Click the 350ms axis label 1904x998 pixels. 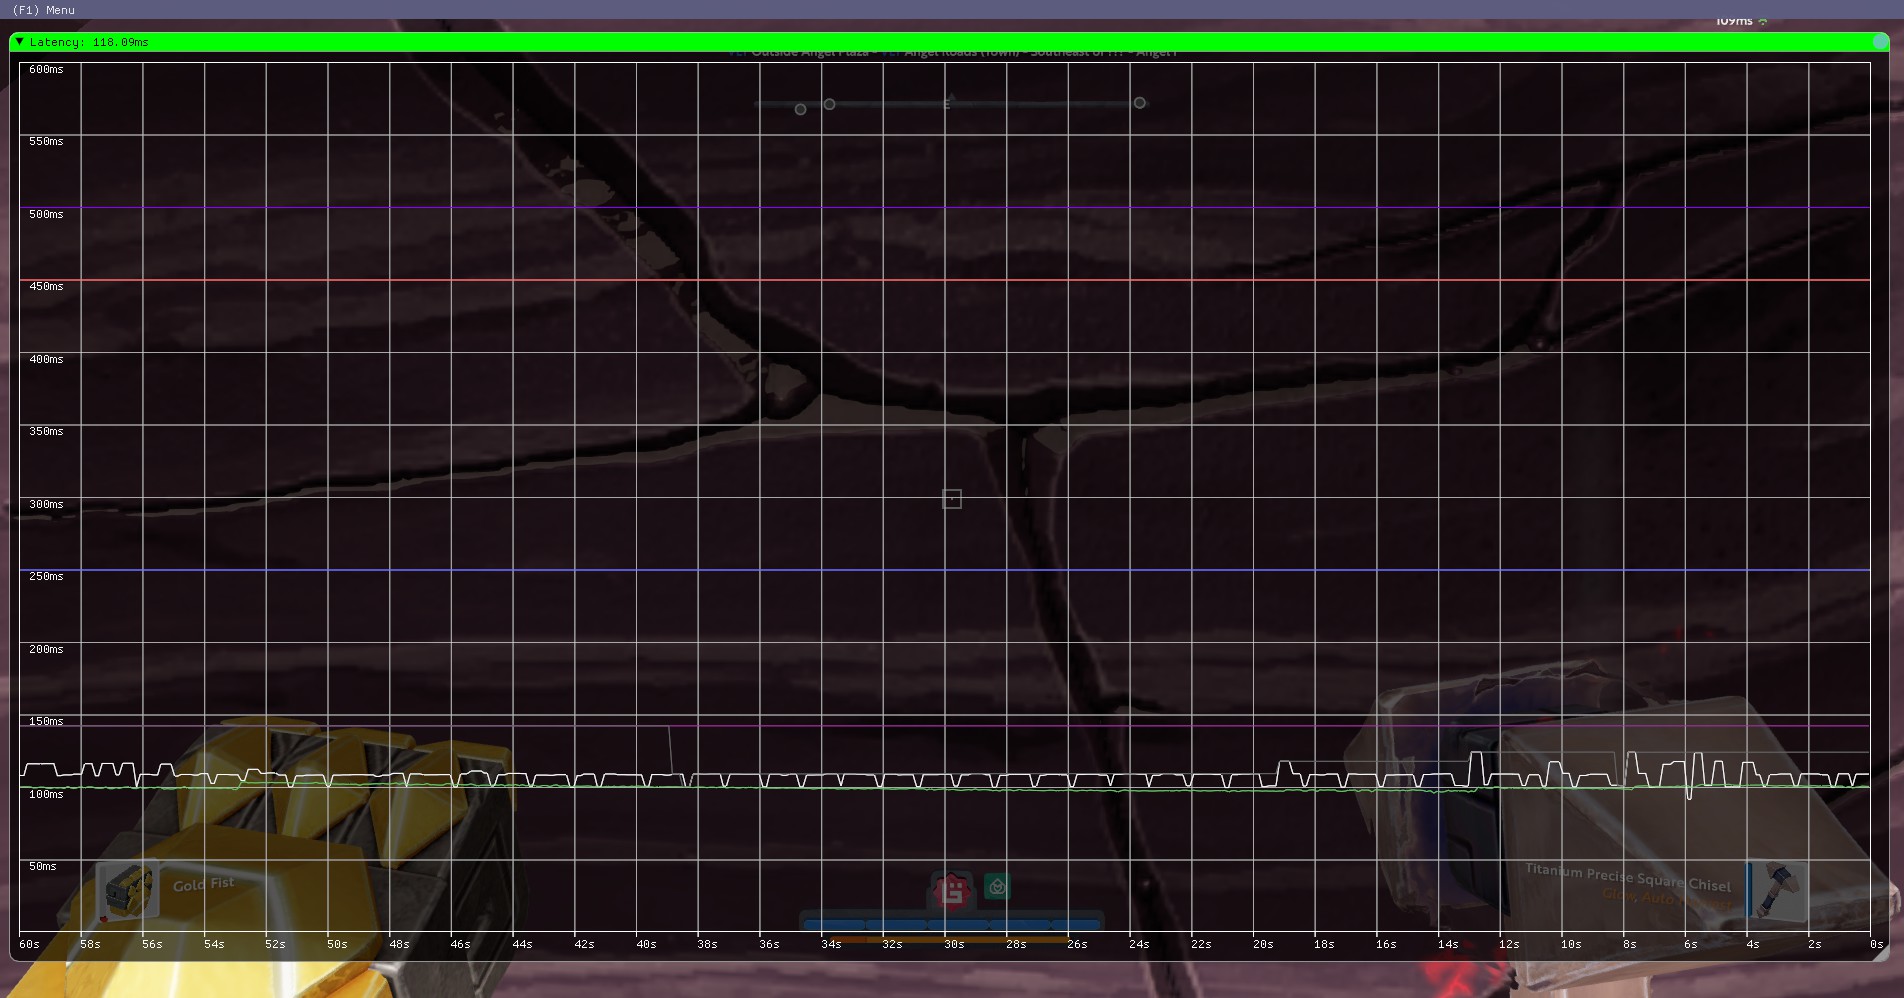click(46, 431)
